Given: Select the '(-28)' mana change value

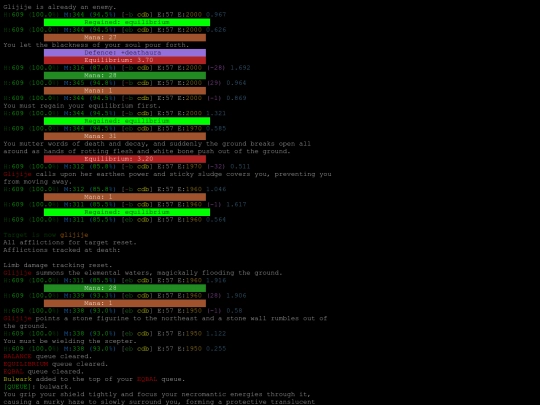Looking at the screenshot, I should coord(216,68).
